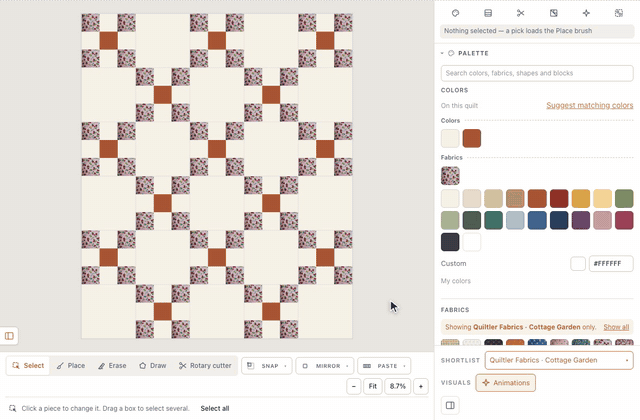Screen dimensions: 640x420
Task: Choose the mustard yellow palette swatch
Action: pyautogui.click(x=581, y=198)
